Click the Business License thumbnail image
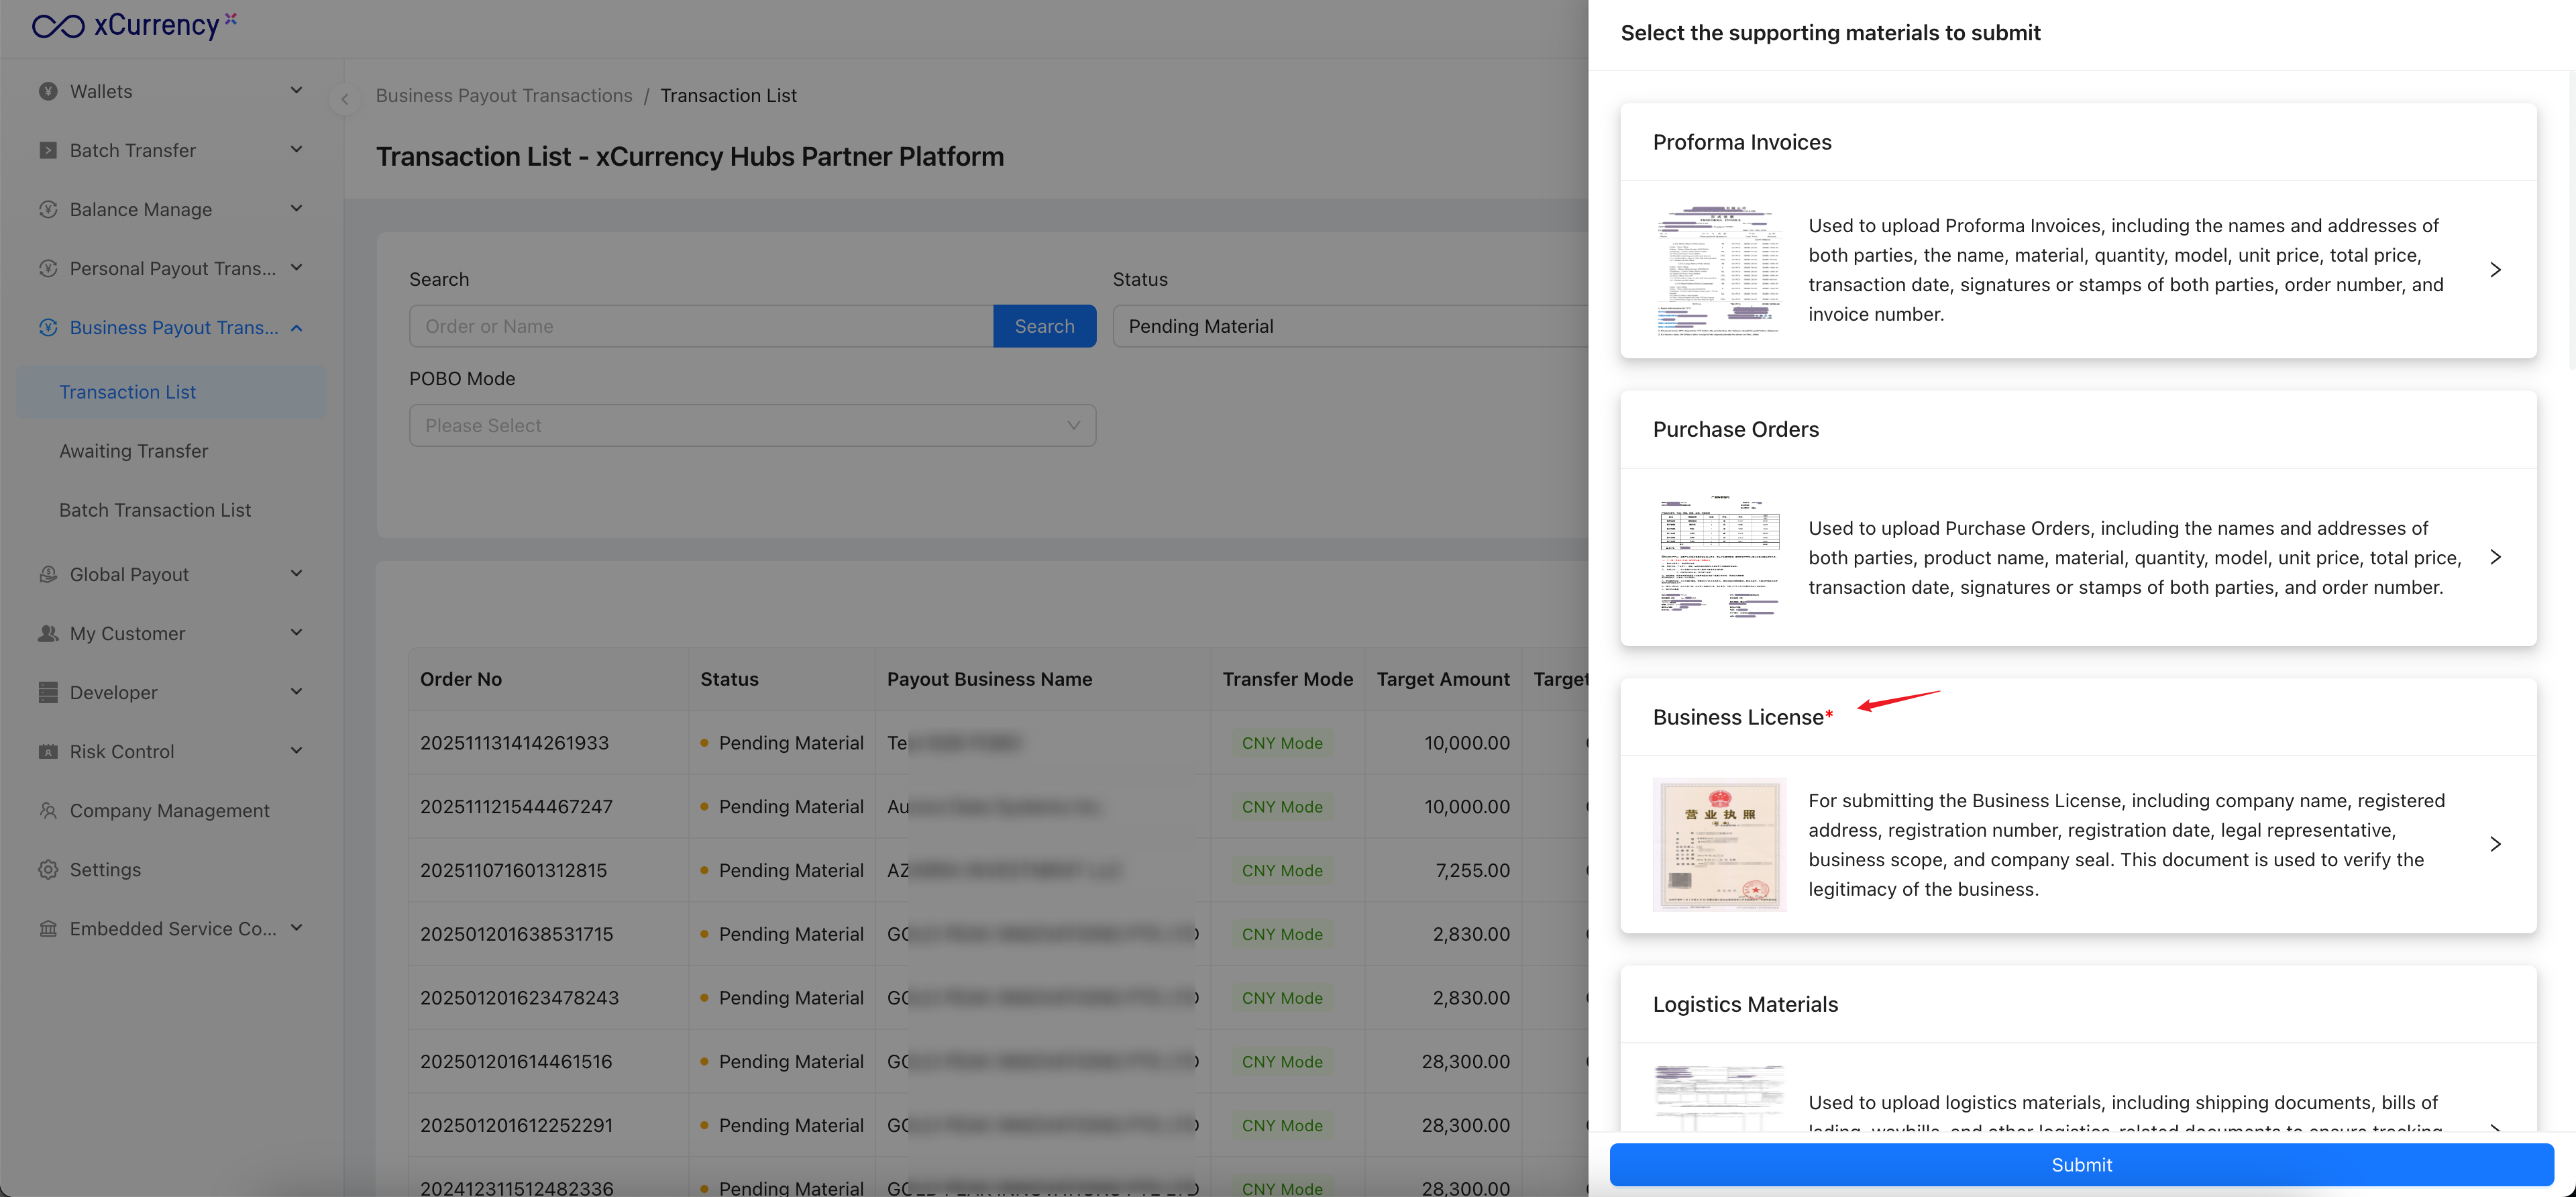The height and width of the screenshot is (1197, 2576). 1719,844
